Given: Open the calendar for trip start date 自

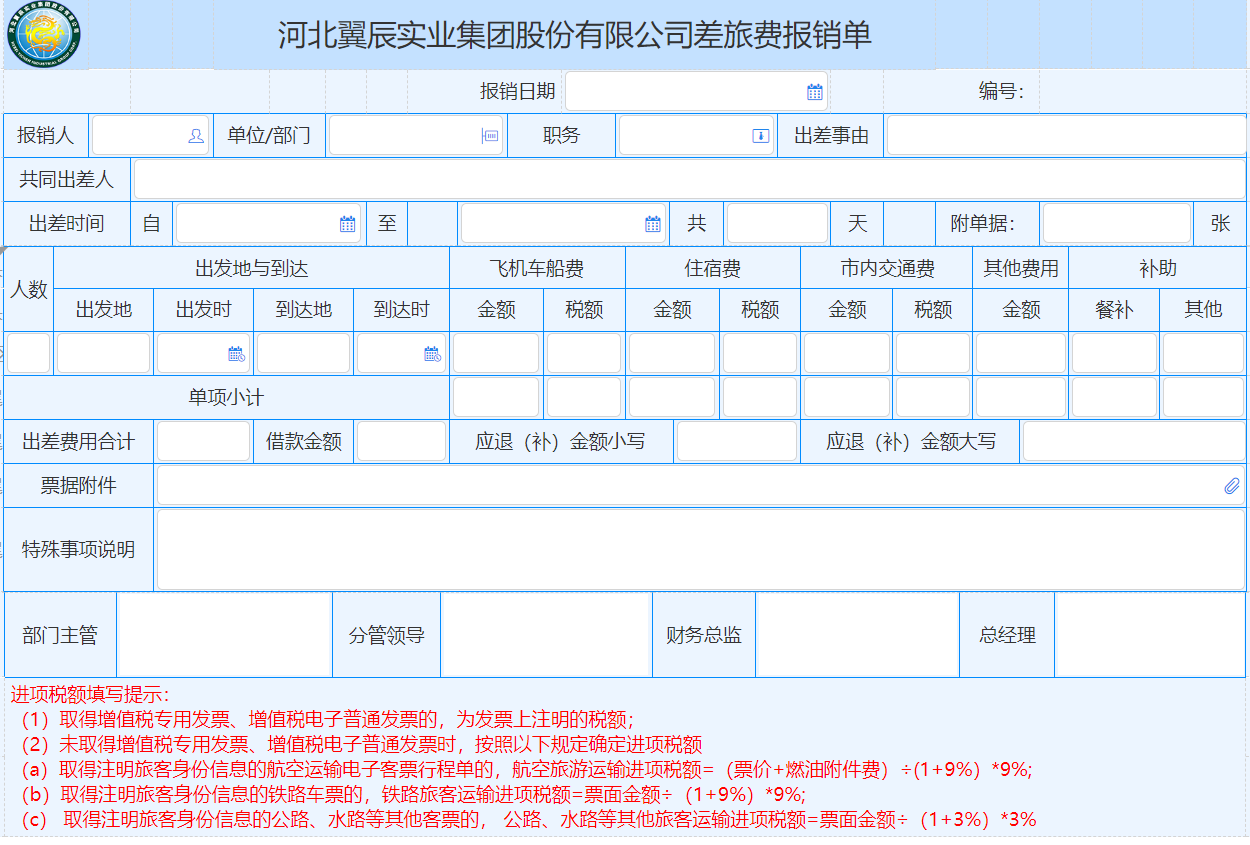Looking at the screenshot, I should pos(347,224).
